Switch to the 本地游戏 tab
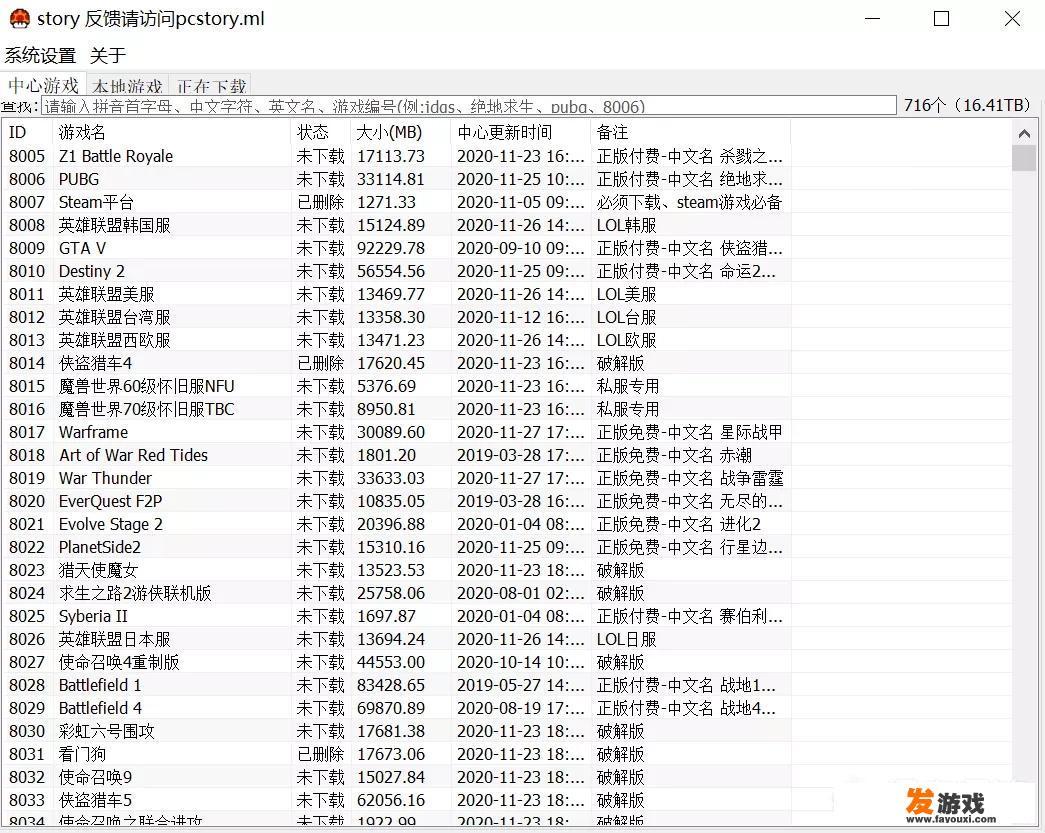1045x833 pixels. 127,86
